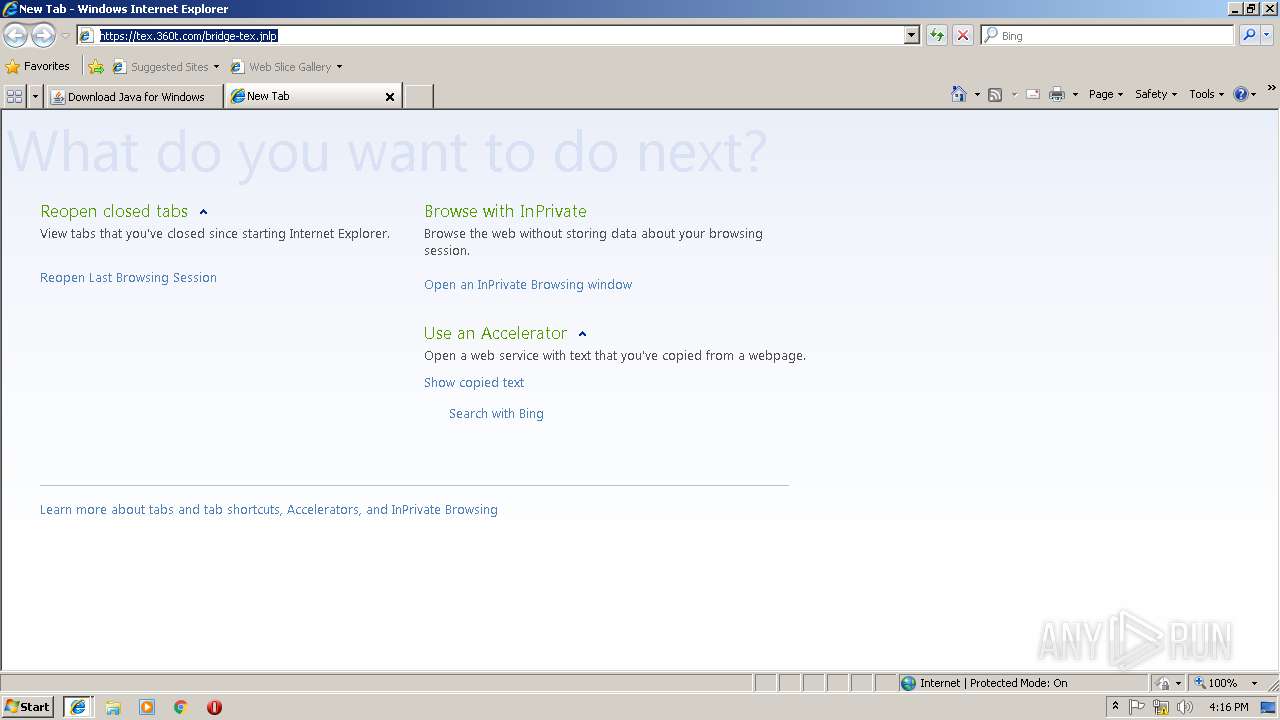1280x720 pixels.
Task: Open the status bar security lock dropdown
Action: point(1169,683)
